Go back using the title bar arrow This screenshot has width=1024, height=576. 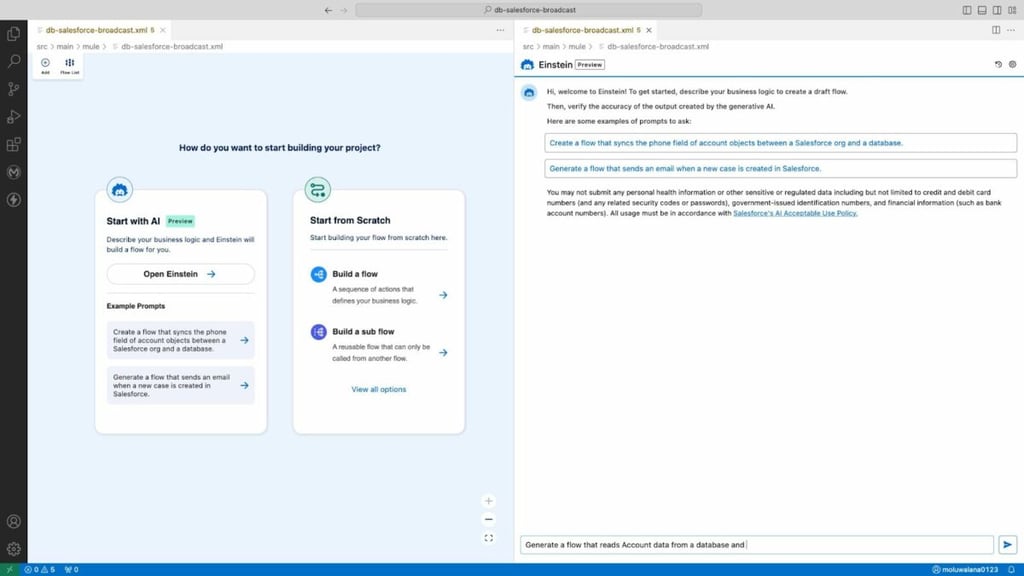coord(328,10)
